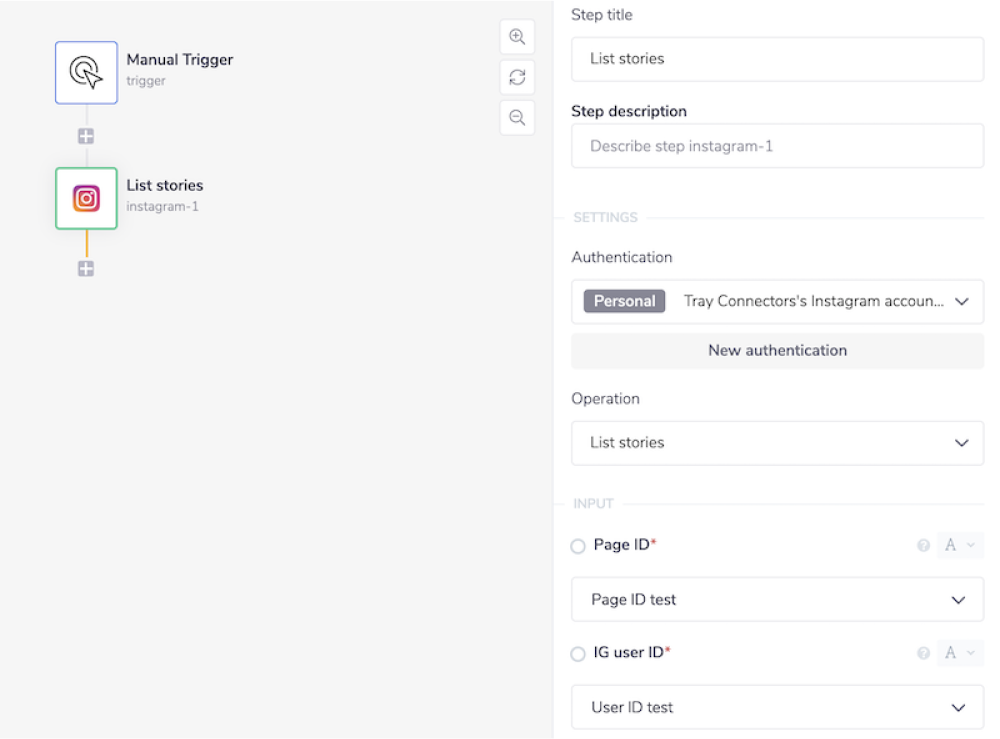This screenshot has height=739, width=1000.
Task: Click the reset view refresh icon
Action: coord(517,77)
